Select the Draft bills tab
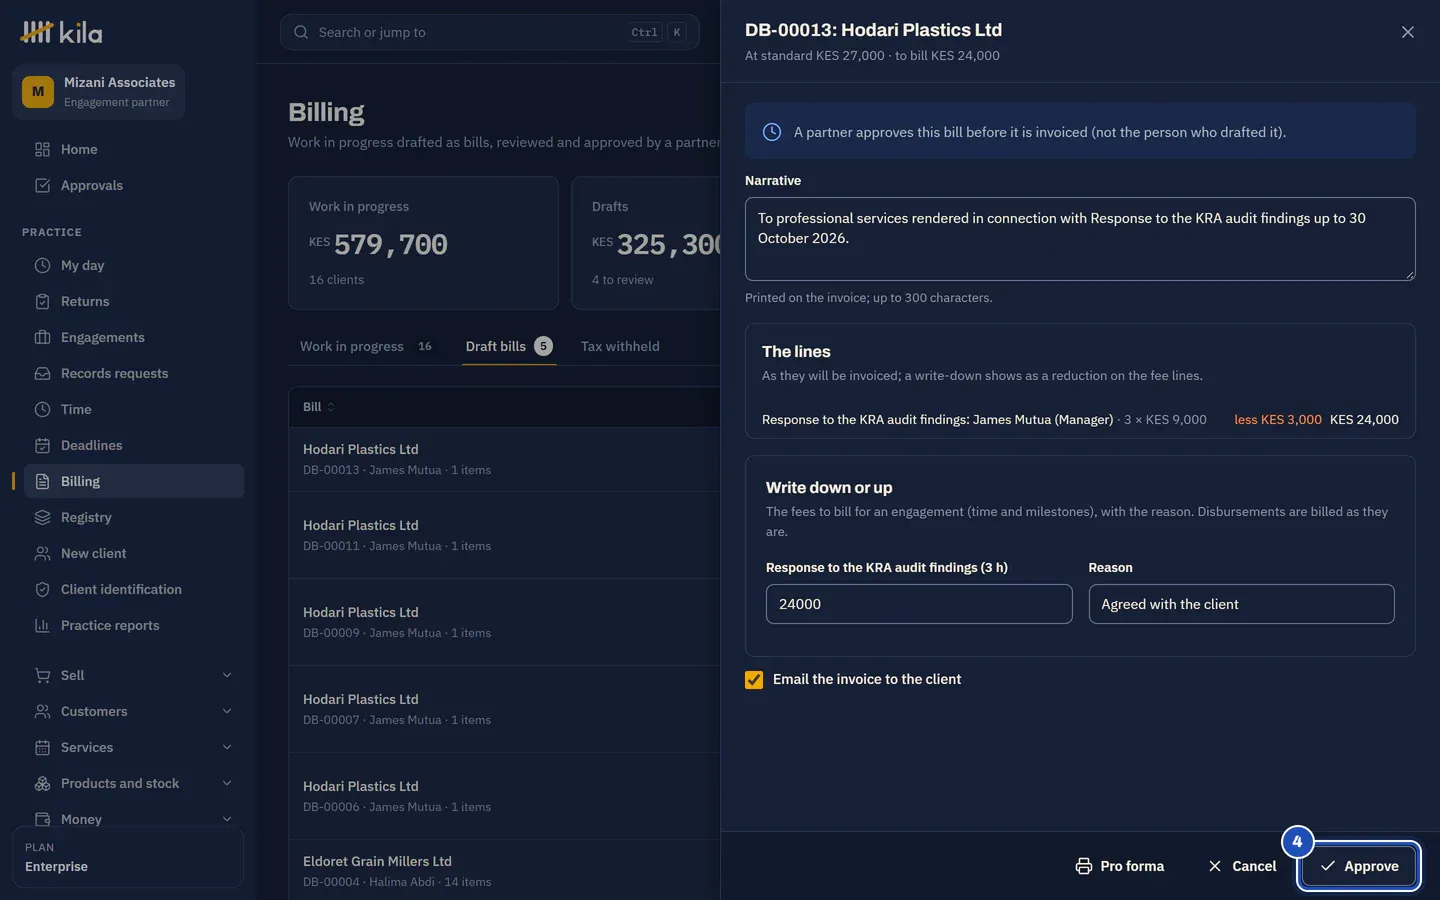Screen dimensions: 1440x900 (509, 346)
